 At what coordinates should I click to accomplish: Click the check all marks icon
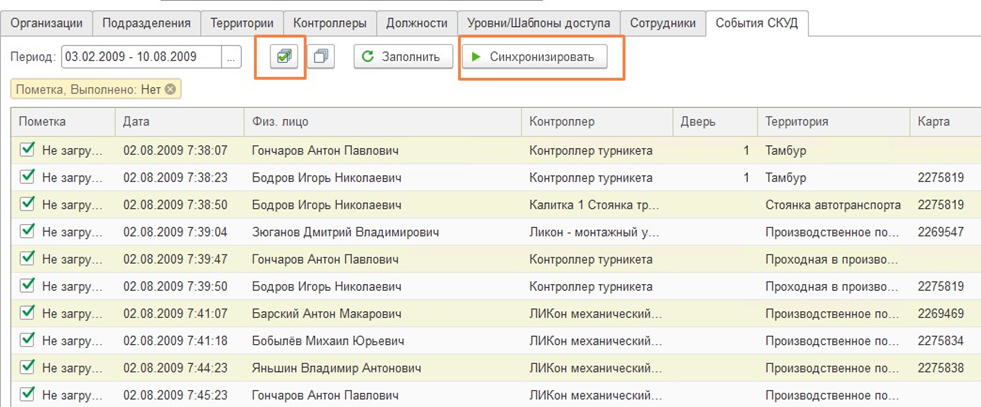click(284, 57)
